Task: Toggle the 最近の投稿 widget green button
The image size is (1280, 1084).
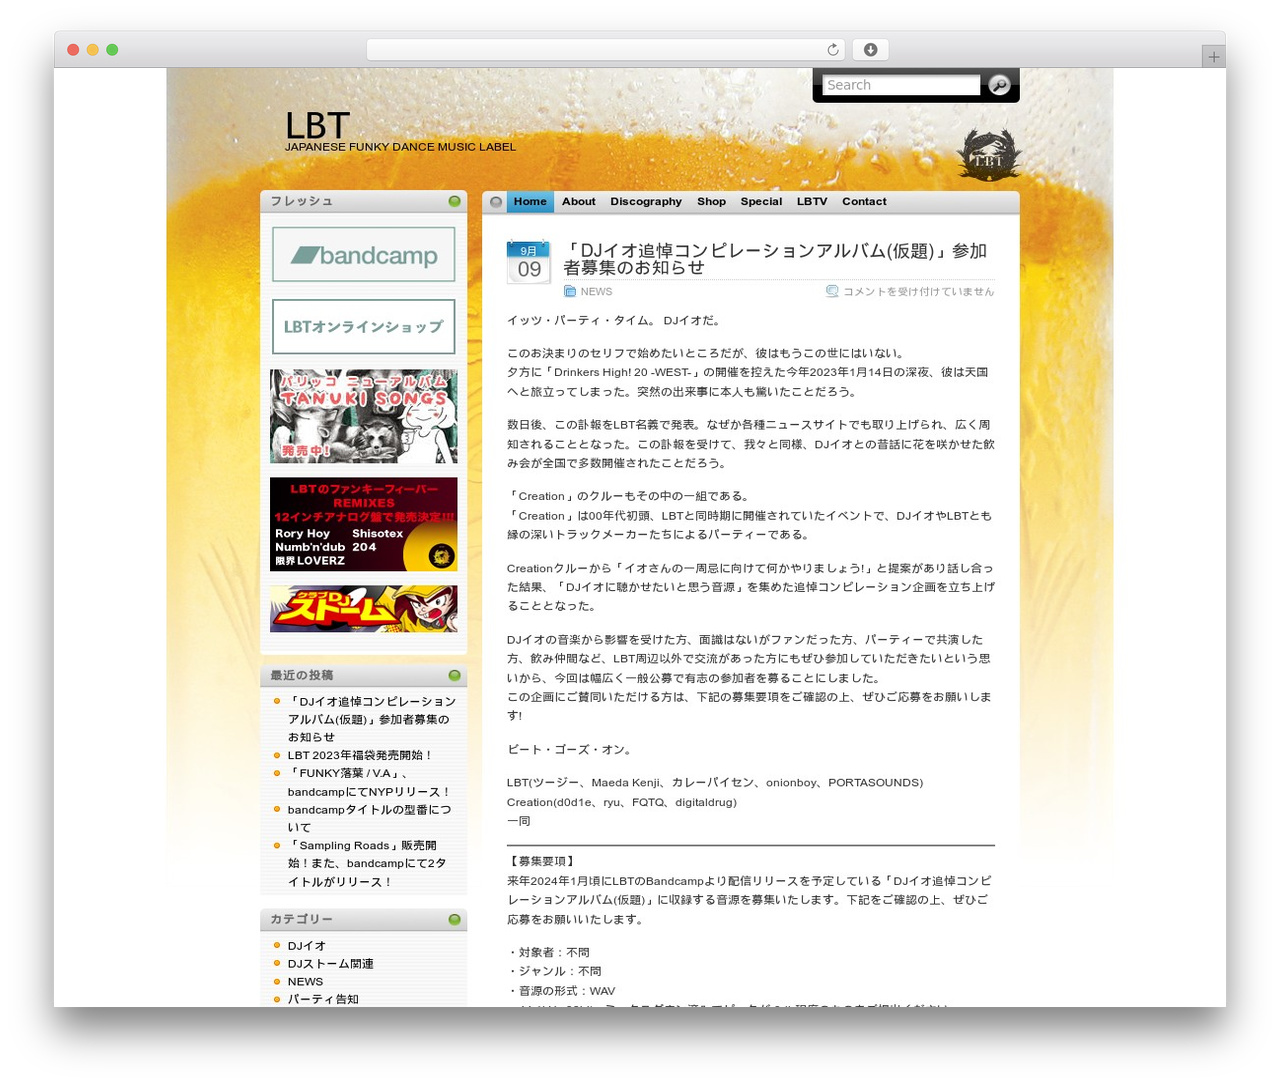Action: point(455,675)
